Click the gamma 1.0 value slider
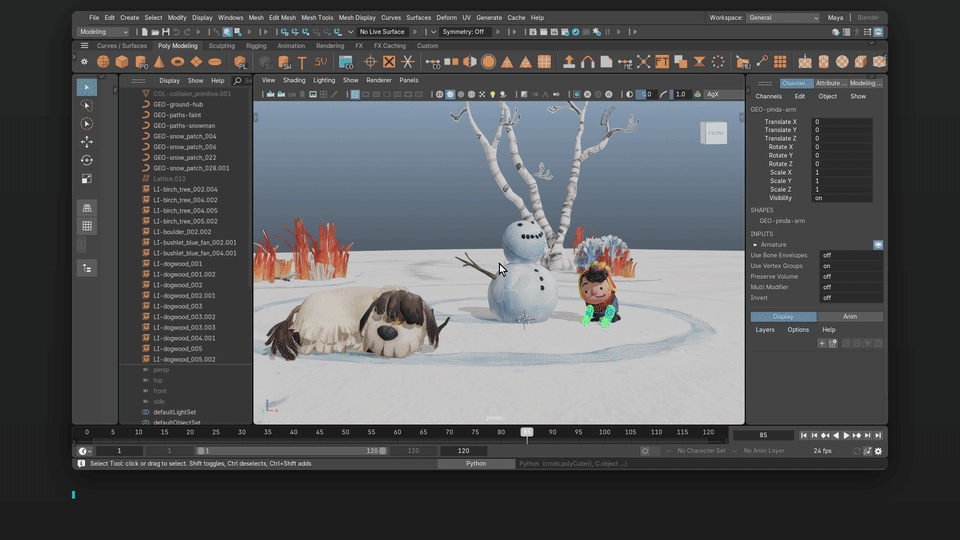 coord(680,94)
